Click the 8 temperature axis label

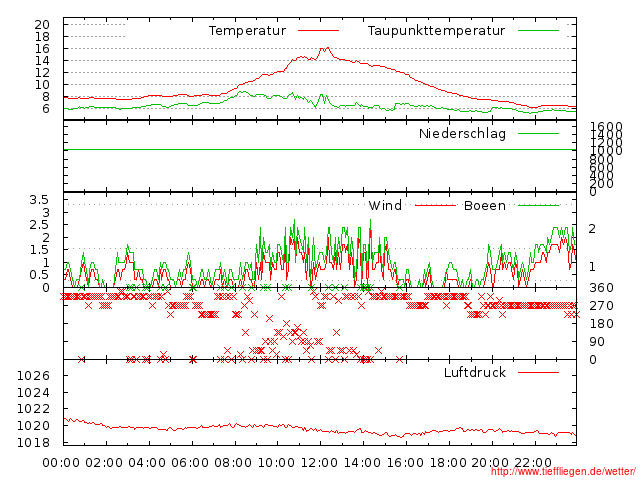tap(46, 97)
